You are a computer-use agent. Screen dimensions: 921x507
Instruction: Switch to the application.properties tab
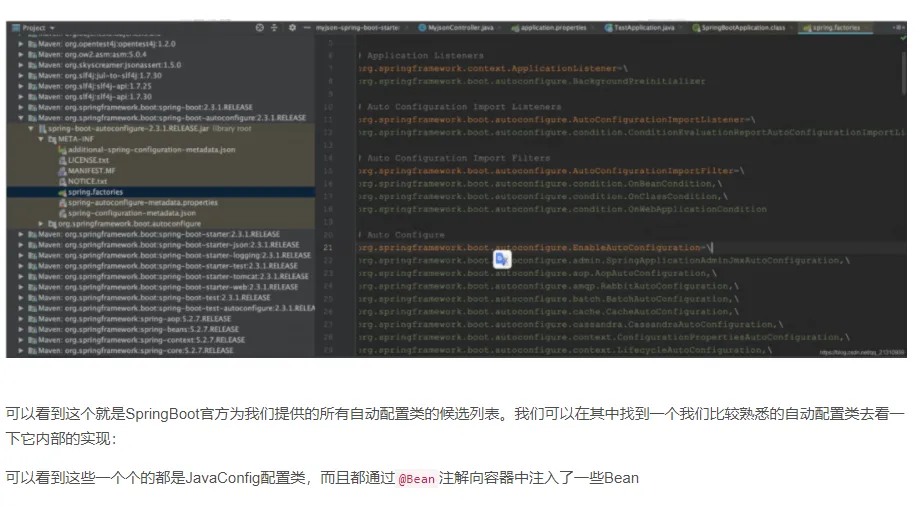[x=553, y=28]
